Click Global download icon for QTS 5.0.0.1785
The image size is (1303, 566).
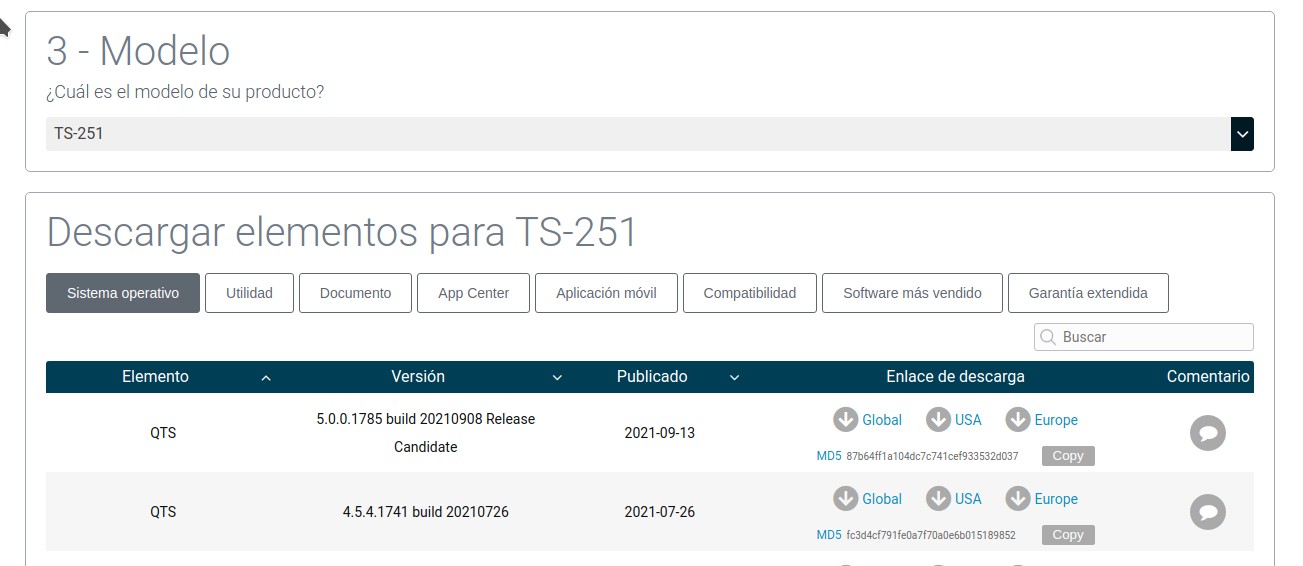[846, 420]
